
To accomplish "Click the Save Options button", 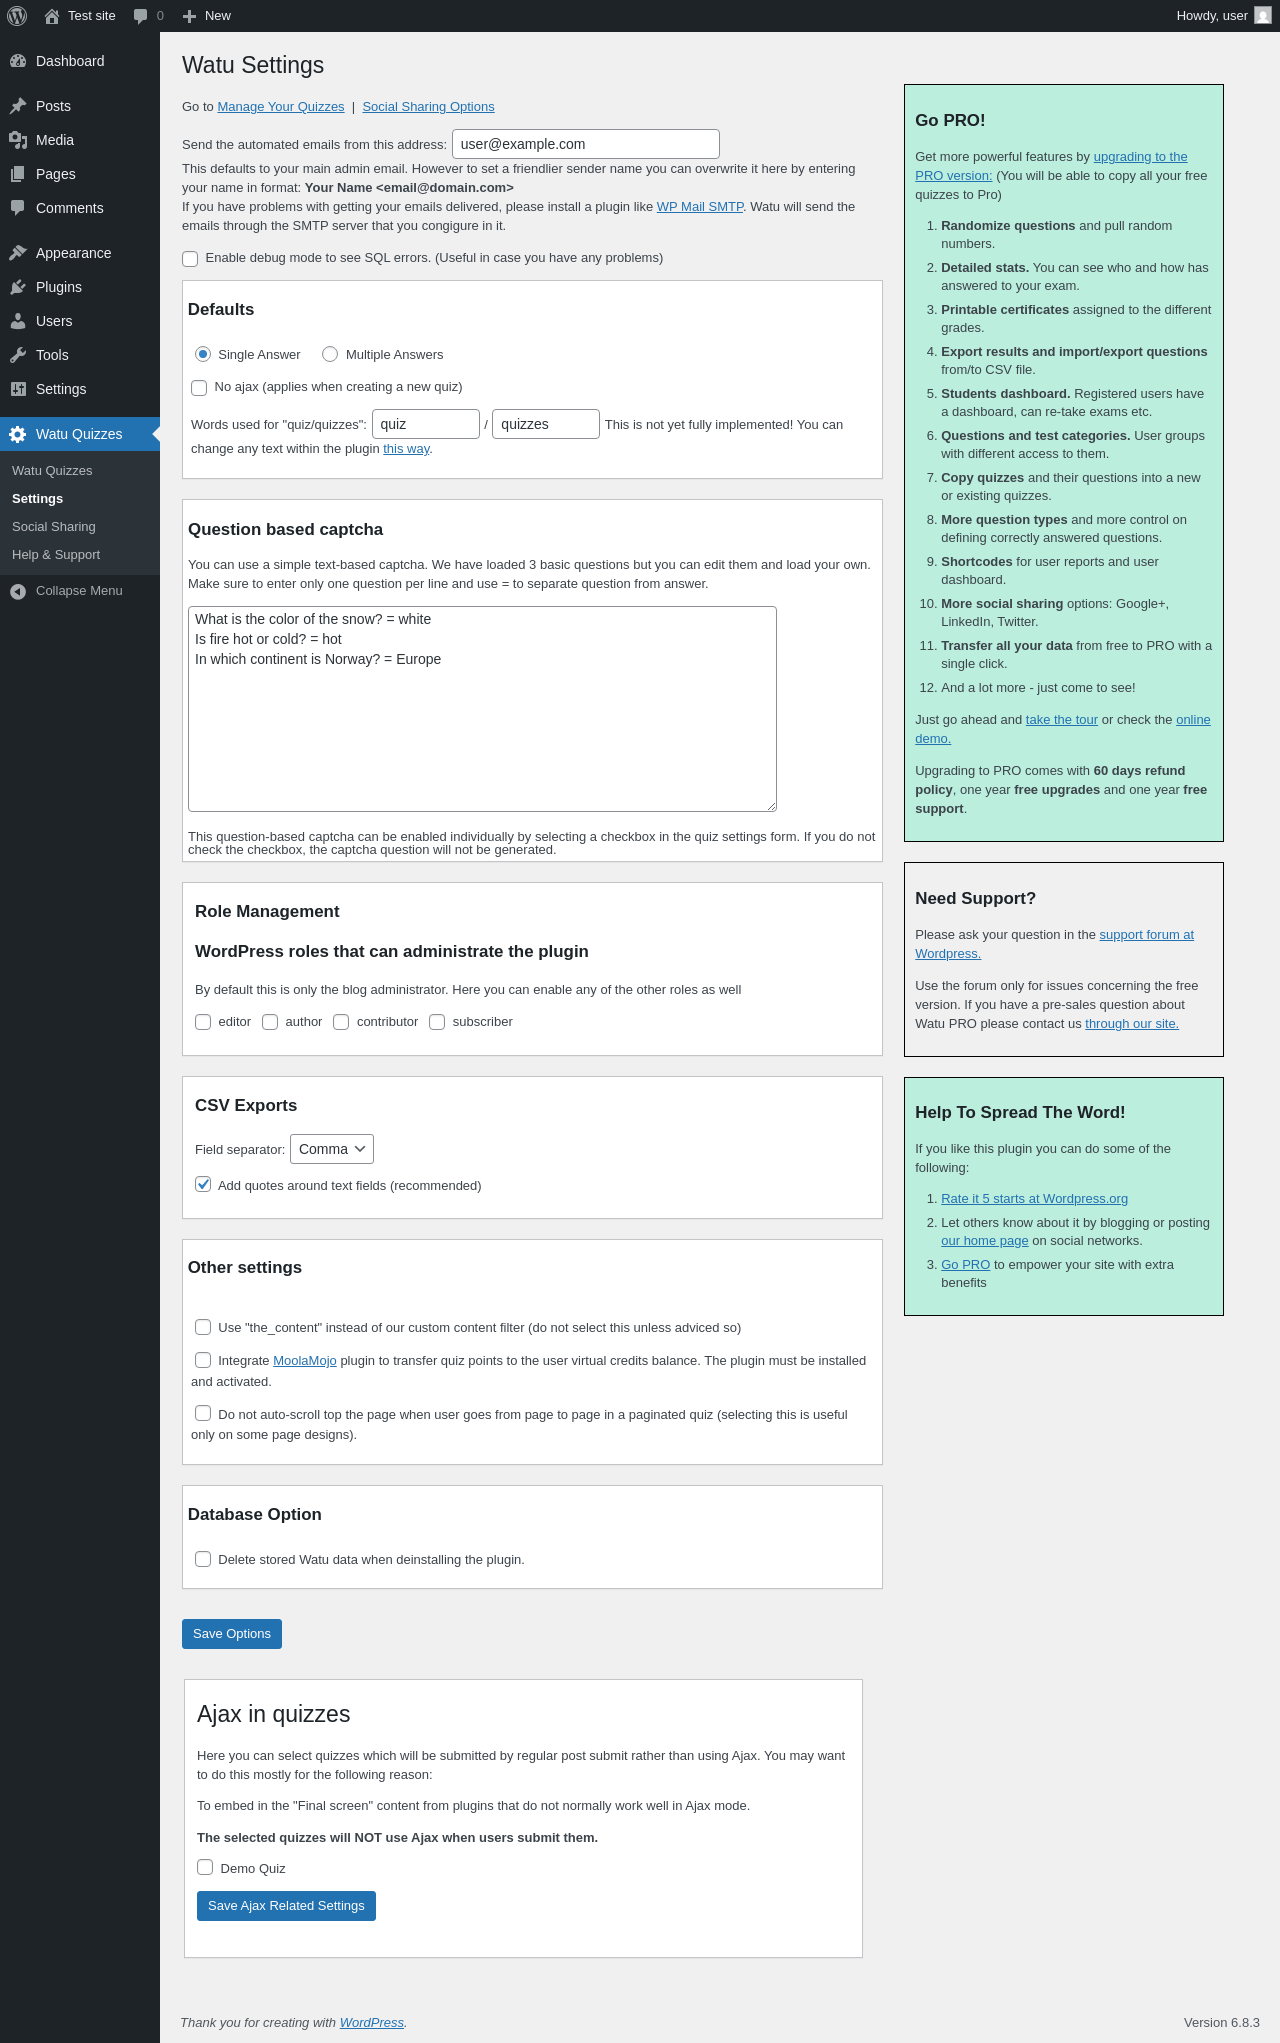I will (232, 1634).
